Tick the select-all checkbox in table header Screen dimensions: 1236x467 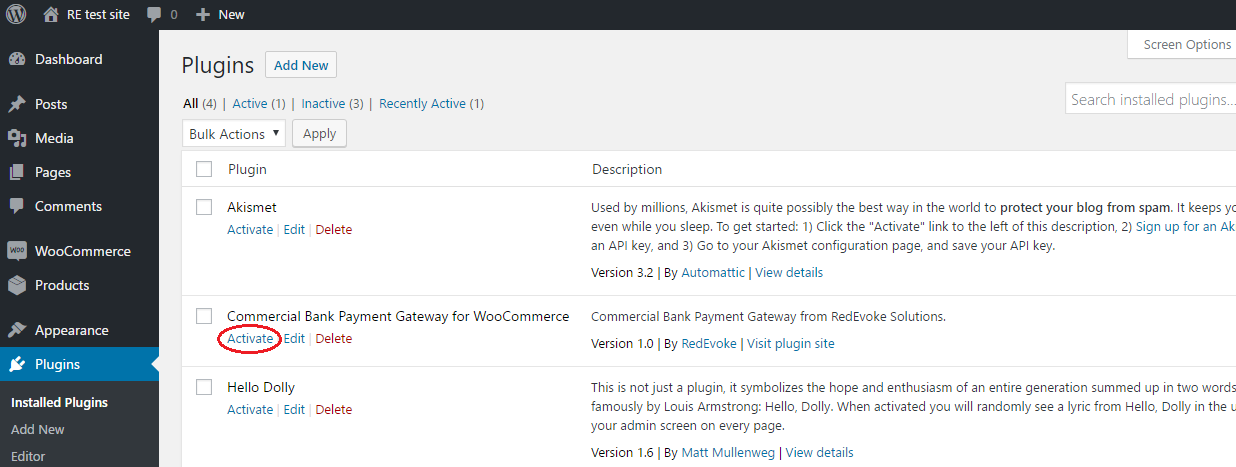(x=204, y=169)
